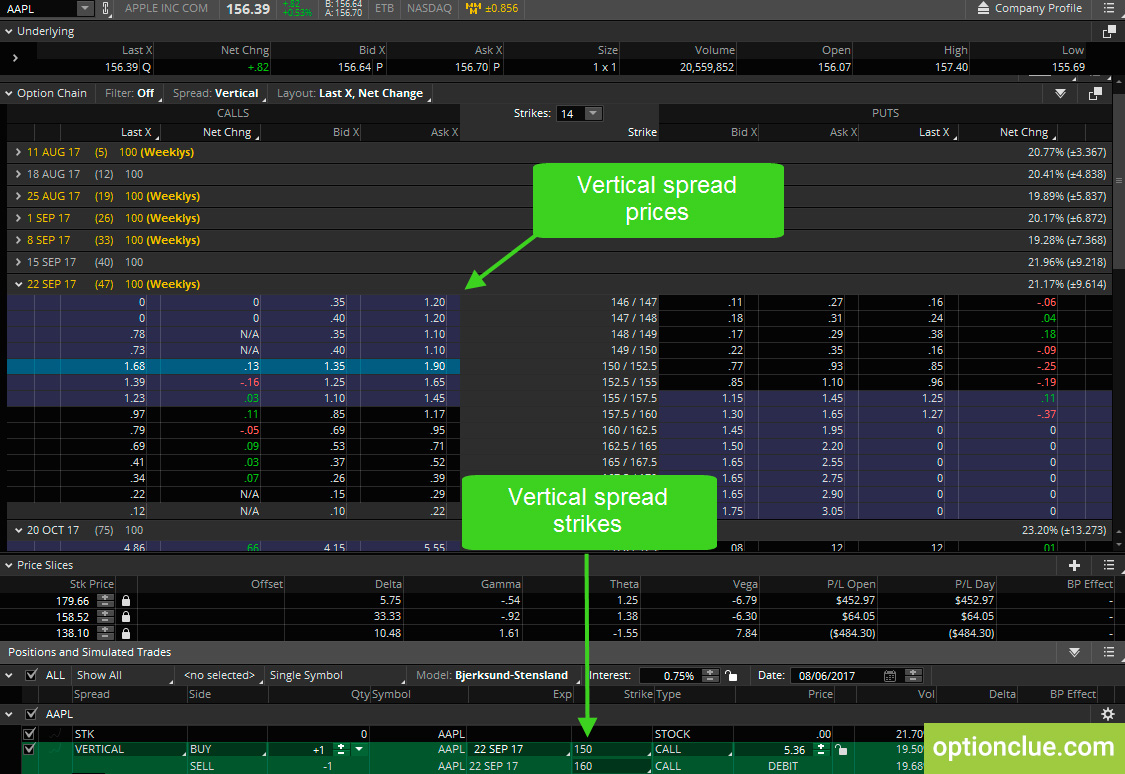Add a new price slice with the plus icon
The image size is (1125, 774).
coord(1074,565)
